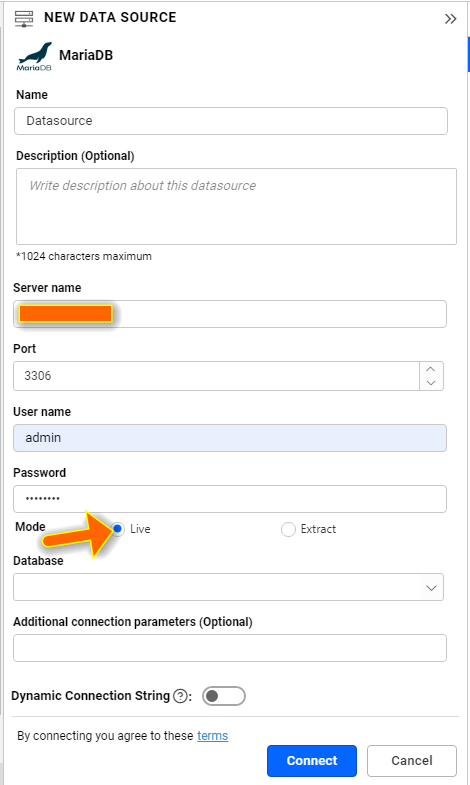This screenshot has width=470, height=785.
Task: Enable the Dynamic Connection String toggle
Action: tap(224, 696)
